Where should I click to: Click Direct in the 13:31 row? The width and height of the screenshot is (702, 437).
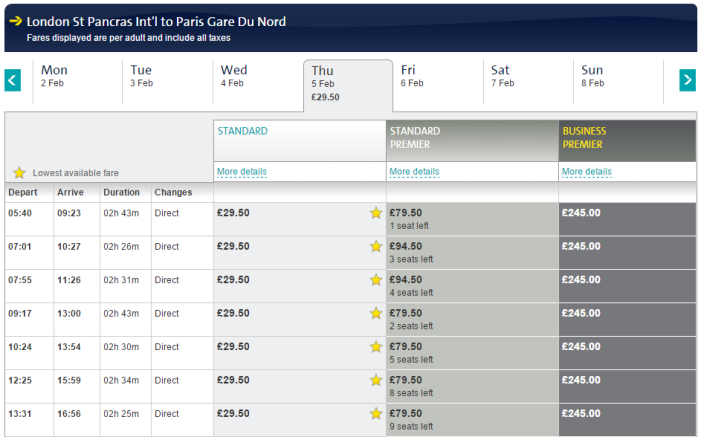coord(167,414)
